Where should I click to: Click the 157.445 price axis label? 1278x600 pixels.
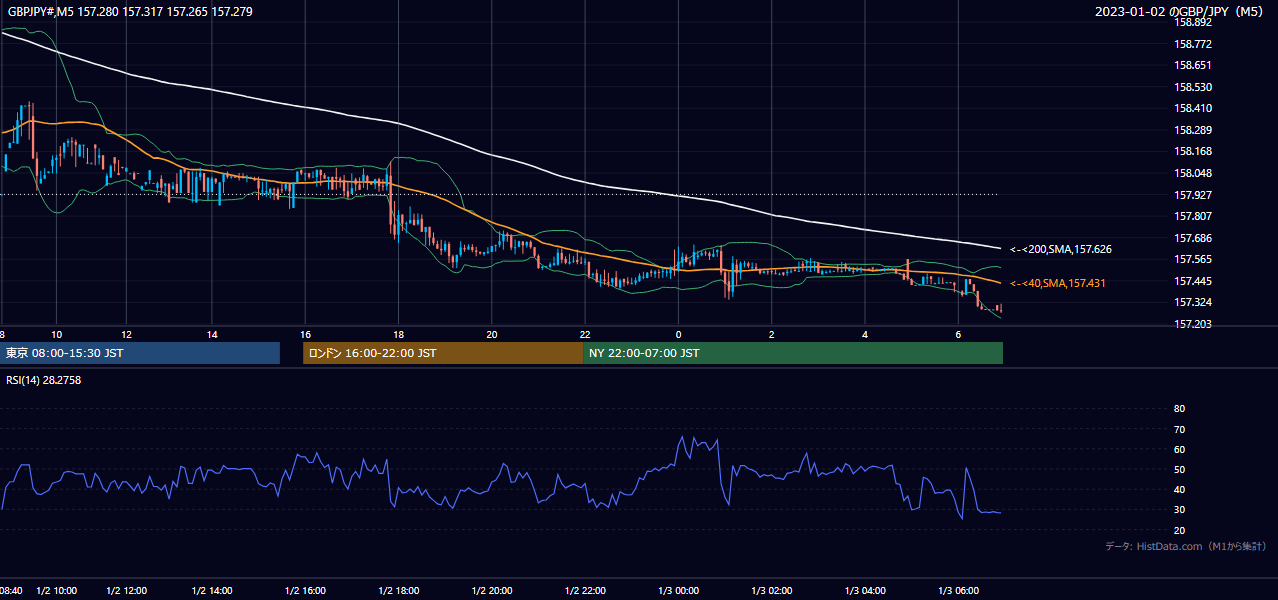click(x=1193, y=281)
